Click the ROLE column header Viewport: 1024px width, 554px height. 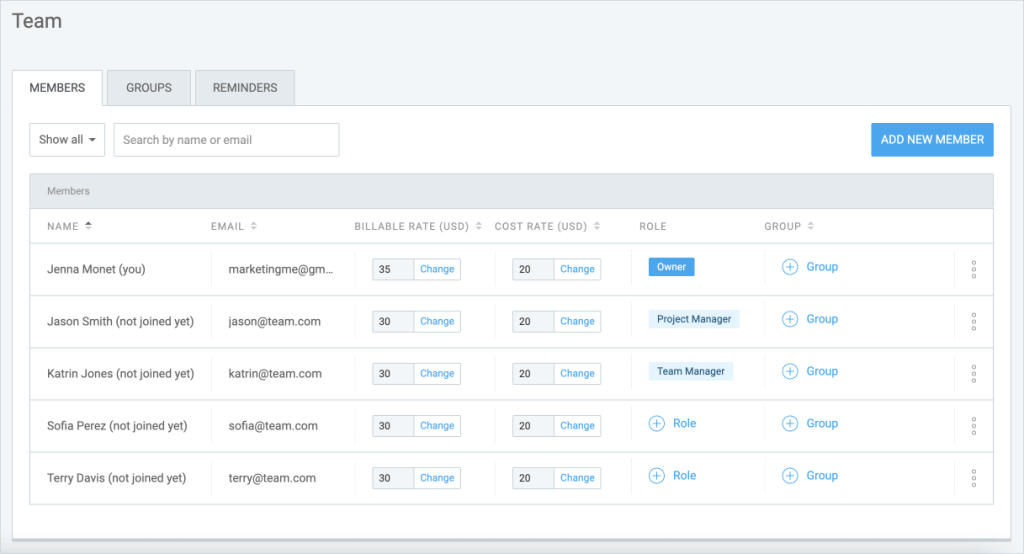coord(653,226)
